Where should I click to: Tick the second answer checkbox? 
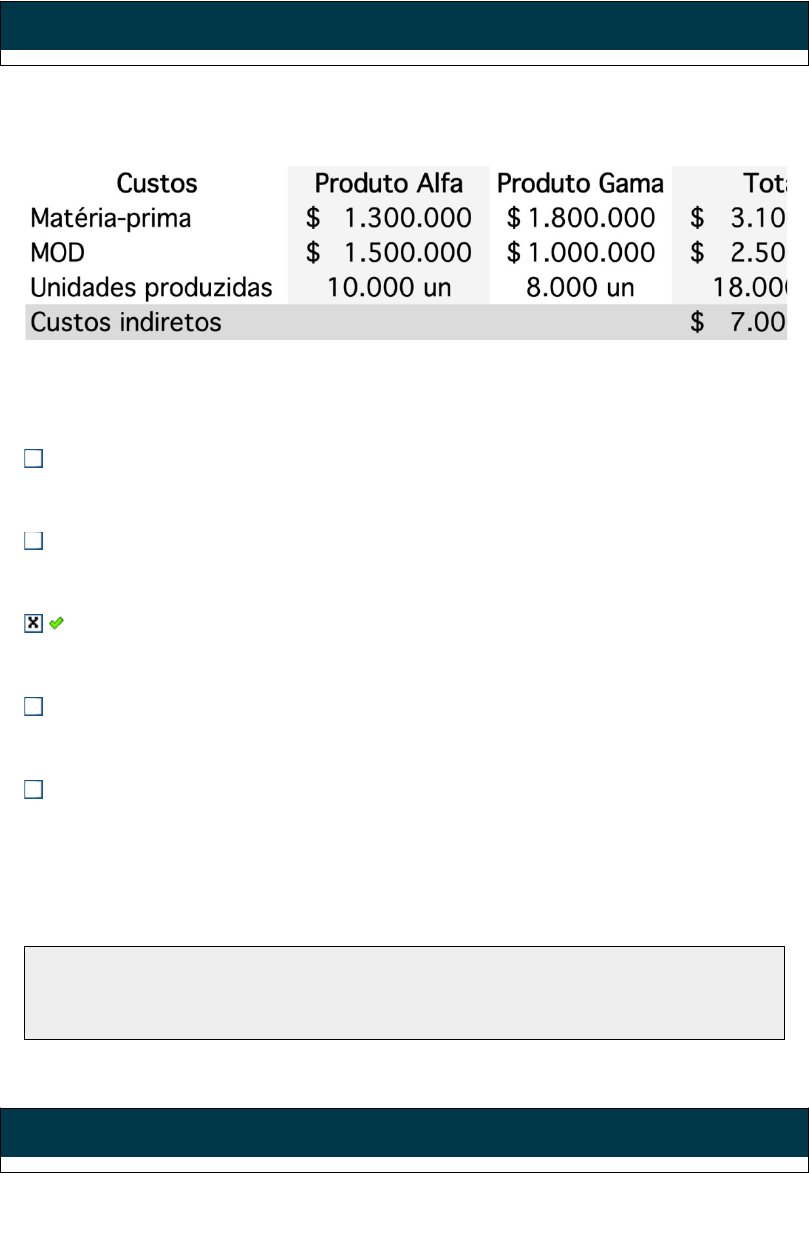(33, 541)
